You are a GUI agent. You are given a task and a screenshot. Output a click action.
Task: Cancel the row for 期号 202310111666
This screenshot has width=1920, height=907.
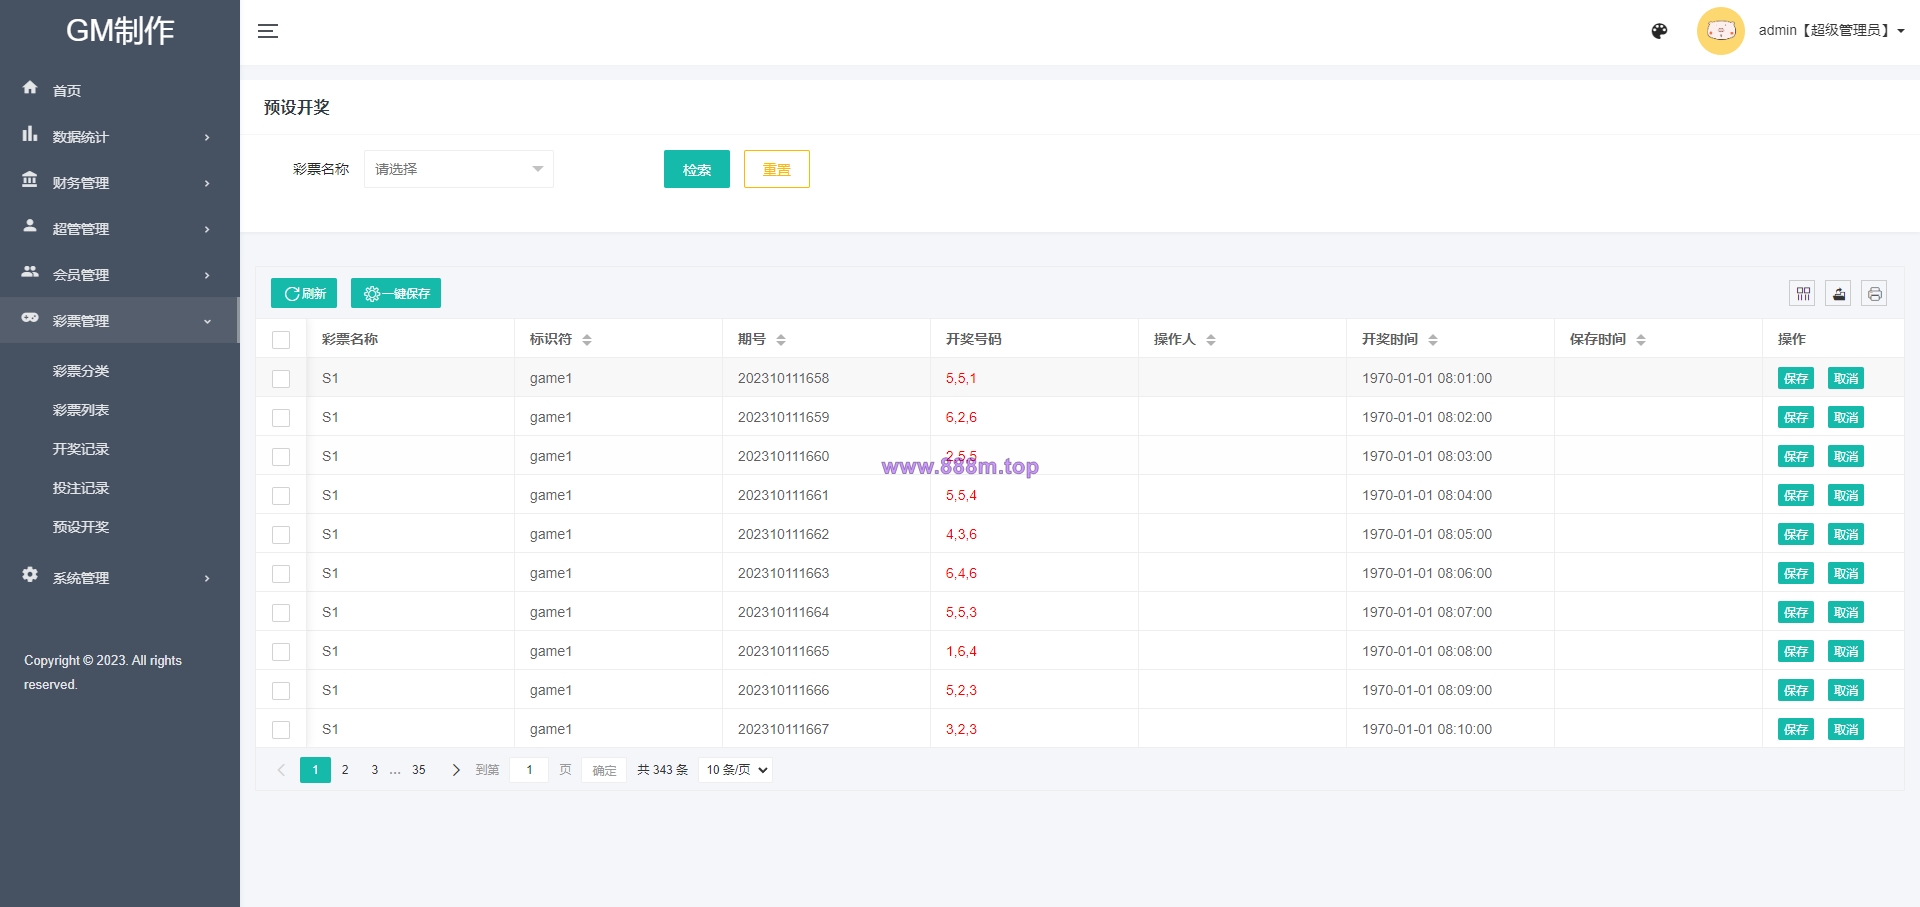(1846, 690)
